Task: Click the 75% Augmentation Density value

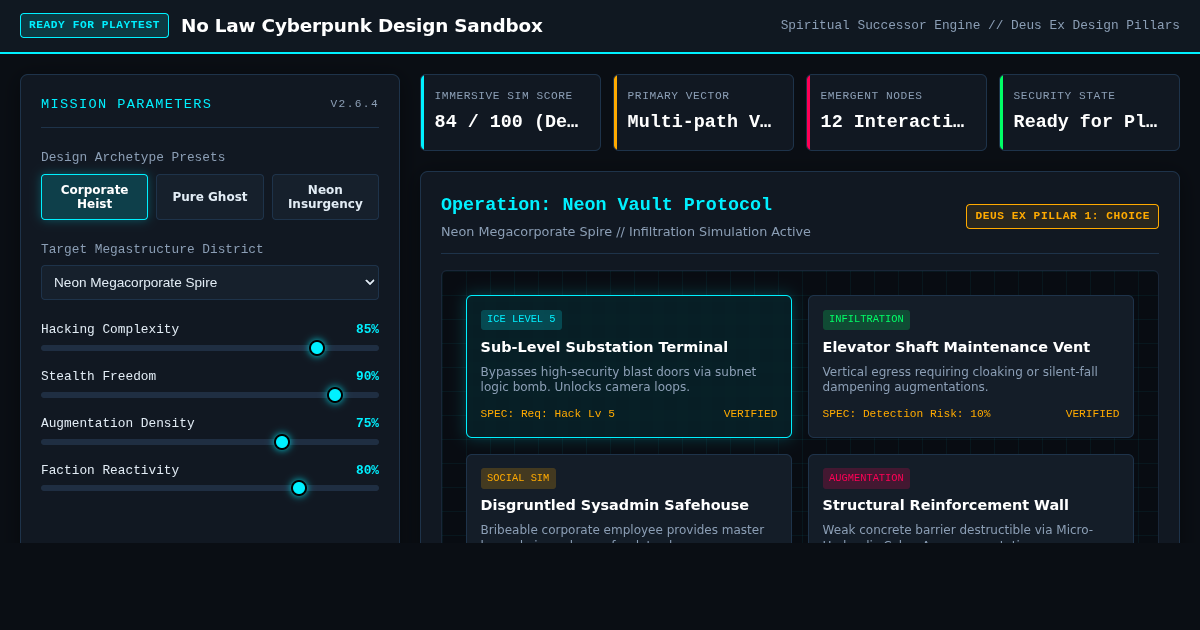Action: click(367, 423)
